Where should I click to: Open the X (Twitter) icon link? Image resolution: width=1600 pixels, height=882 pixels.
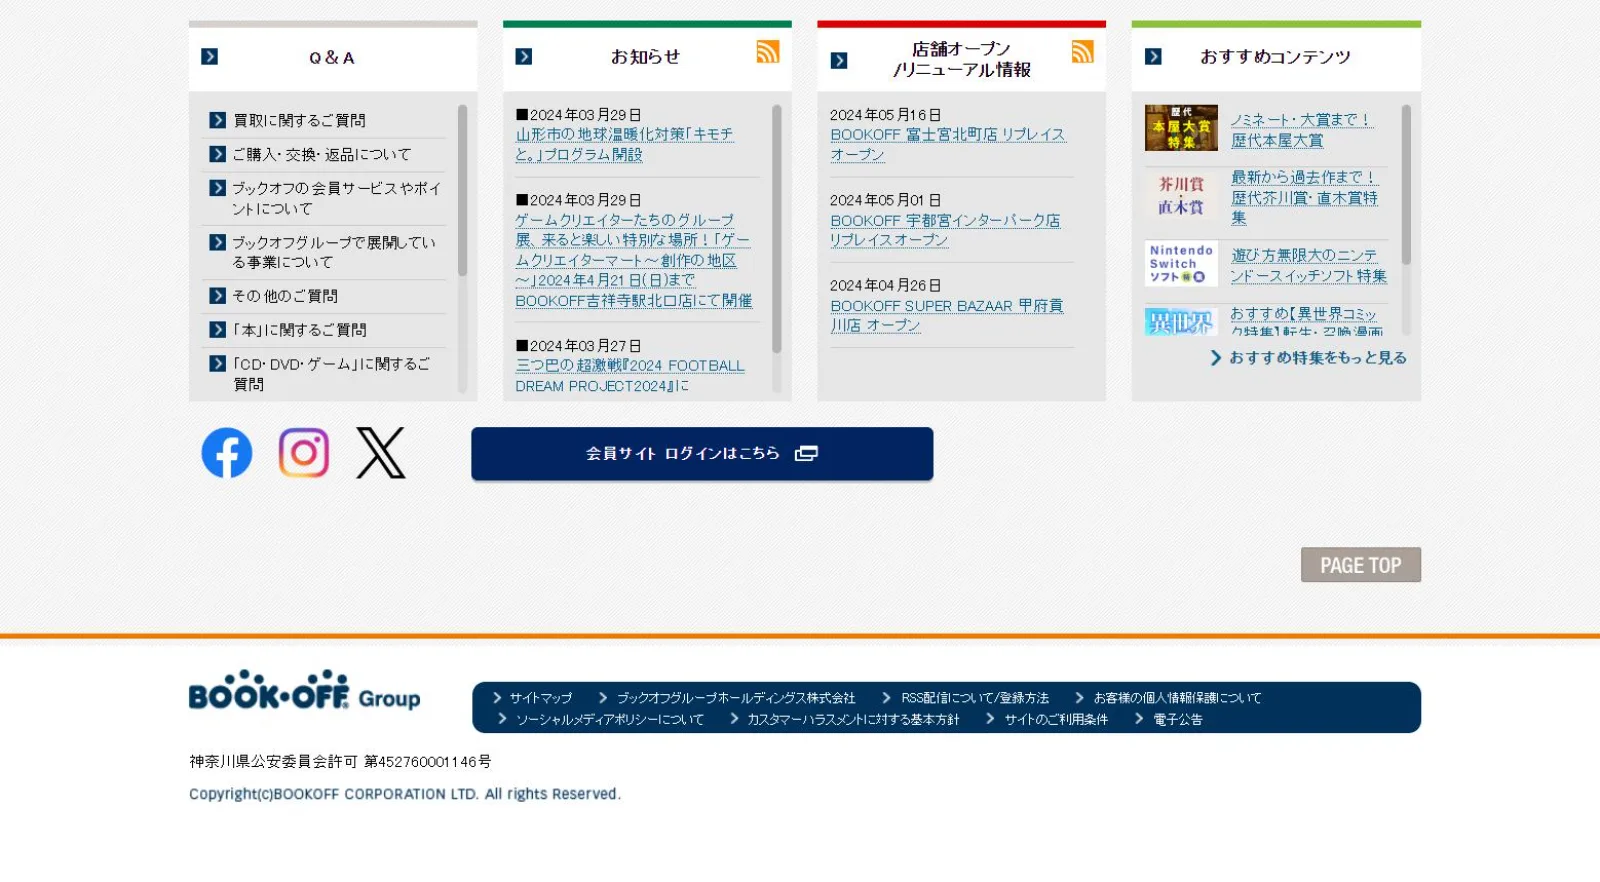[x=381, y=453]
